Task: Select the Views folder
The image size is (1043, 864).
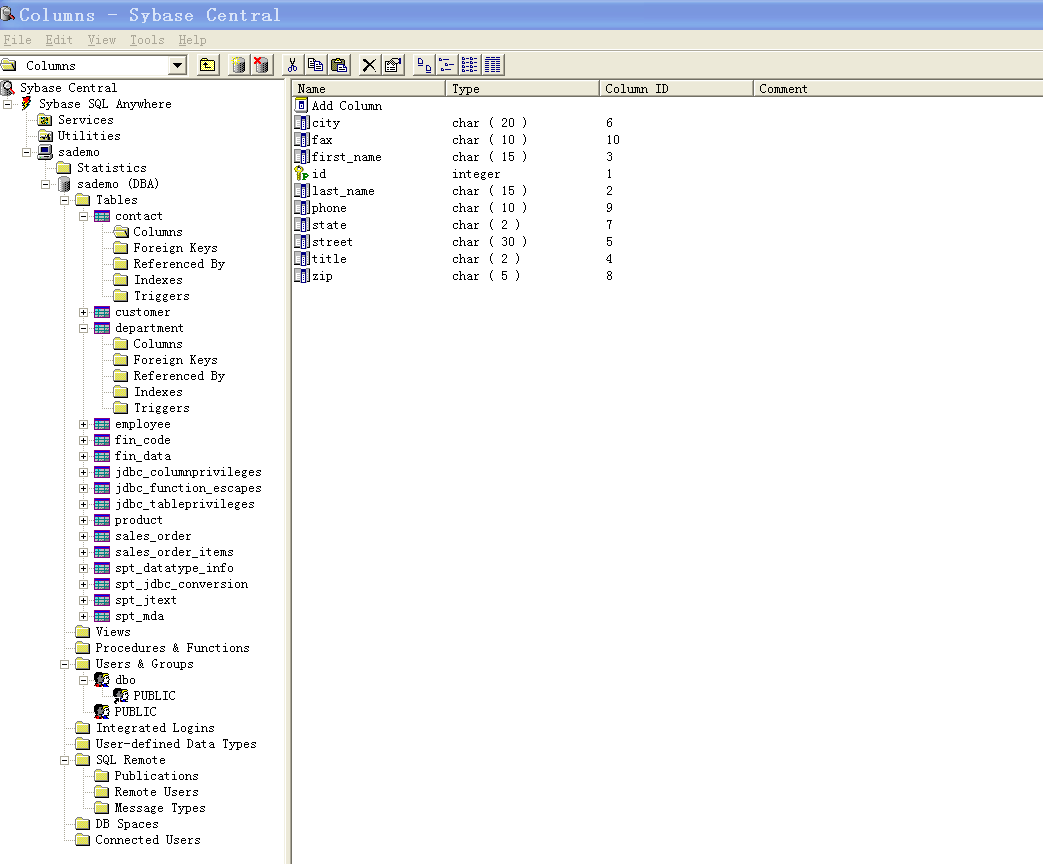Action: 113,632
